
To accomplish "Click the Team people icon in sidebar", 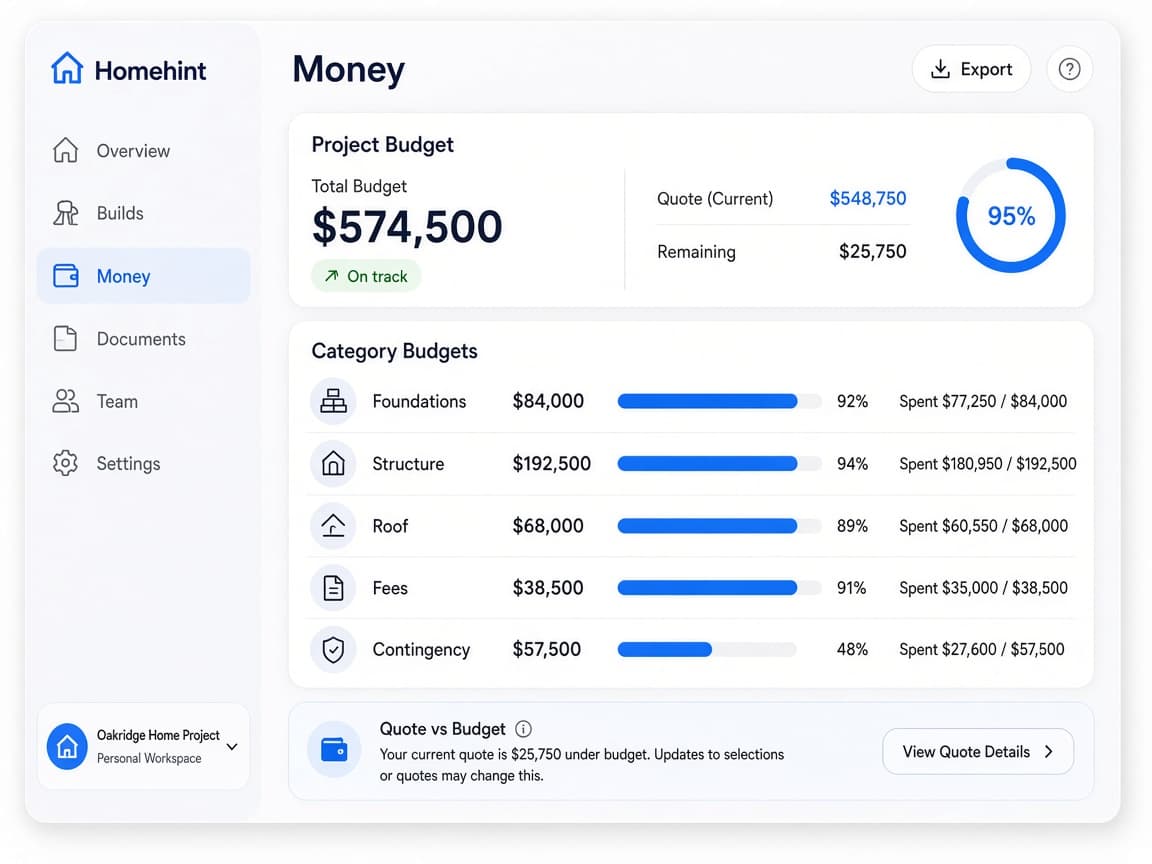I will point(65,401).
